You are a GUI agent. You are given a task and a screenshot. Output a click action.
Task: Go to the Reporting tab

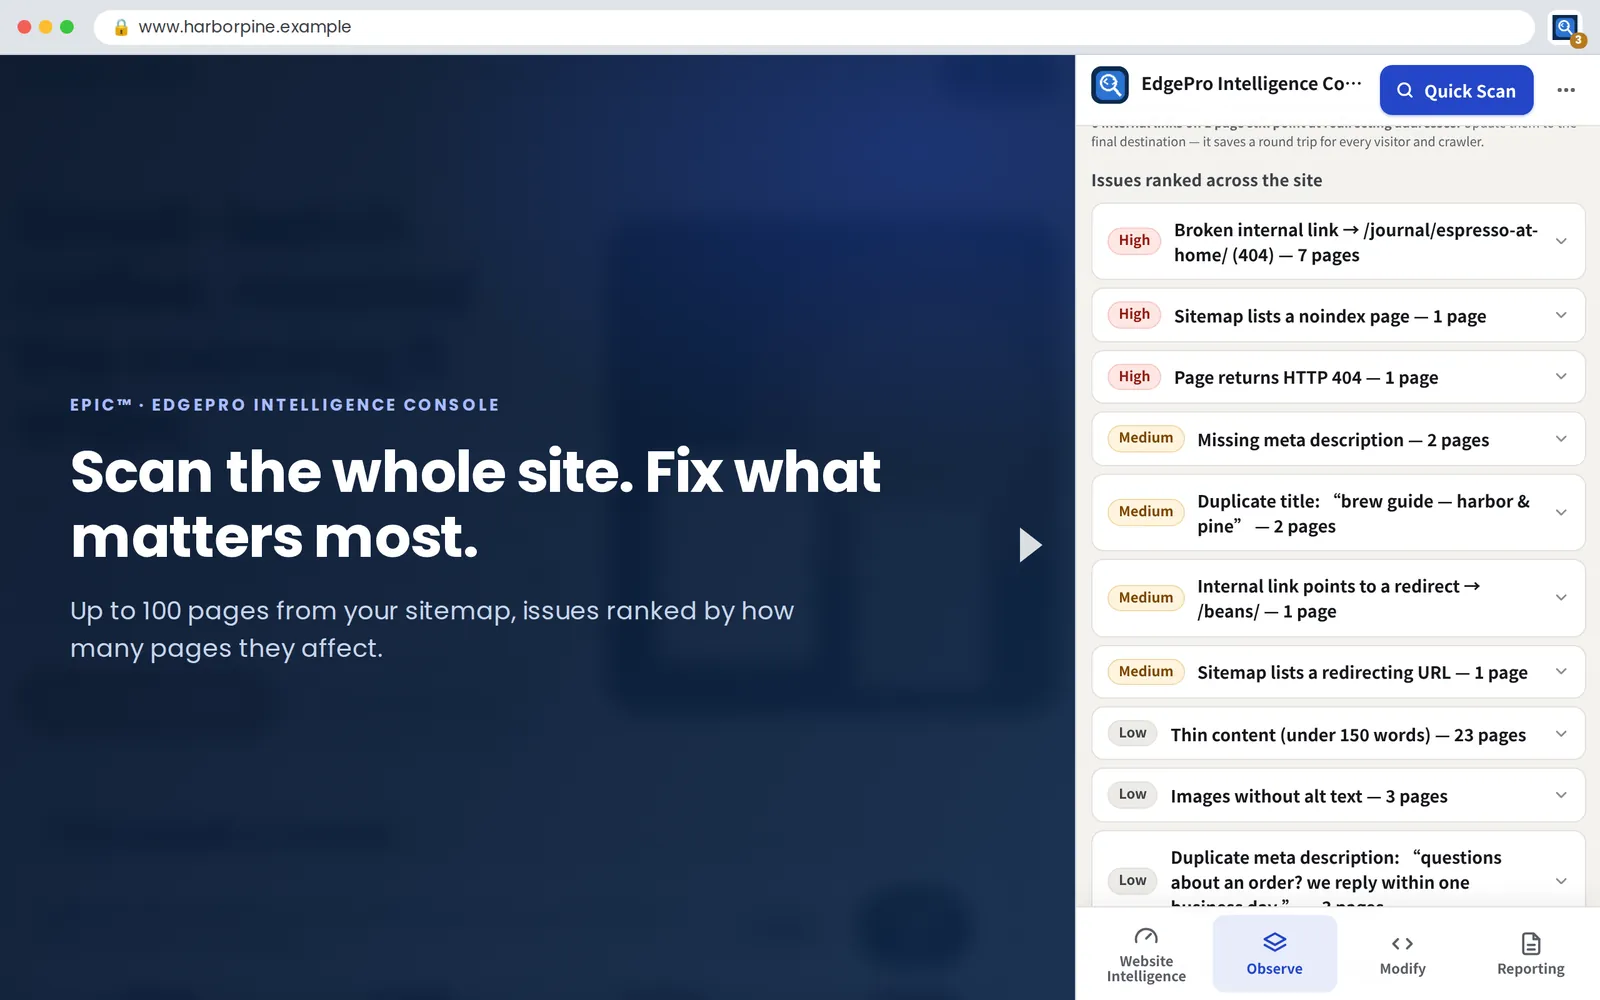(x=1530, y=955)
